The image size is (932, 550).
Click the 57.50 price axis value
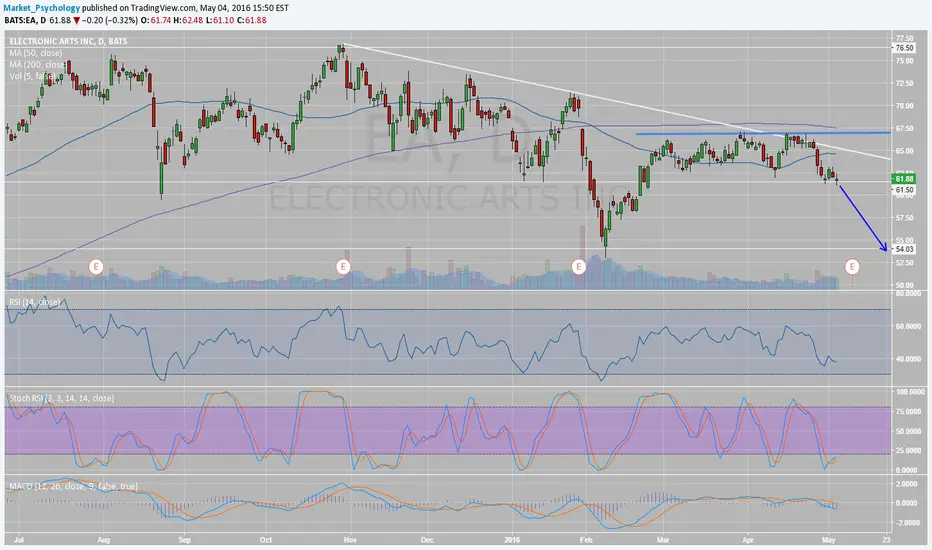(x=904, y=218)
